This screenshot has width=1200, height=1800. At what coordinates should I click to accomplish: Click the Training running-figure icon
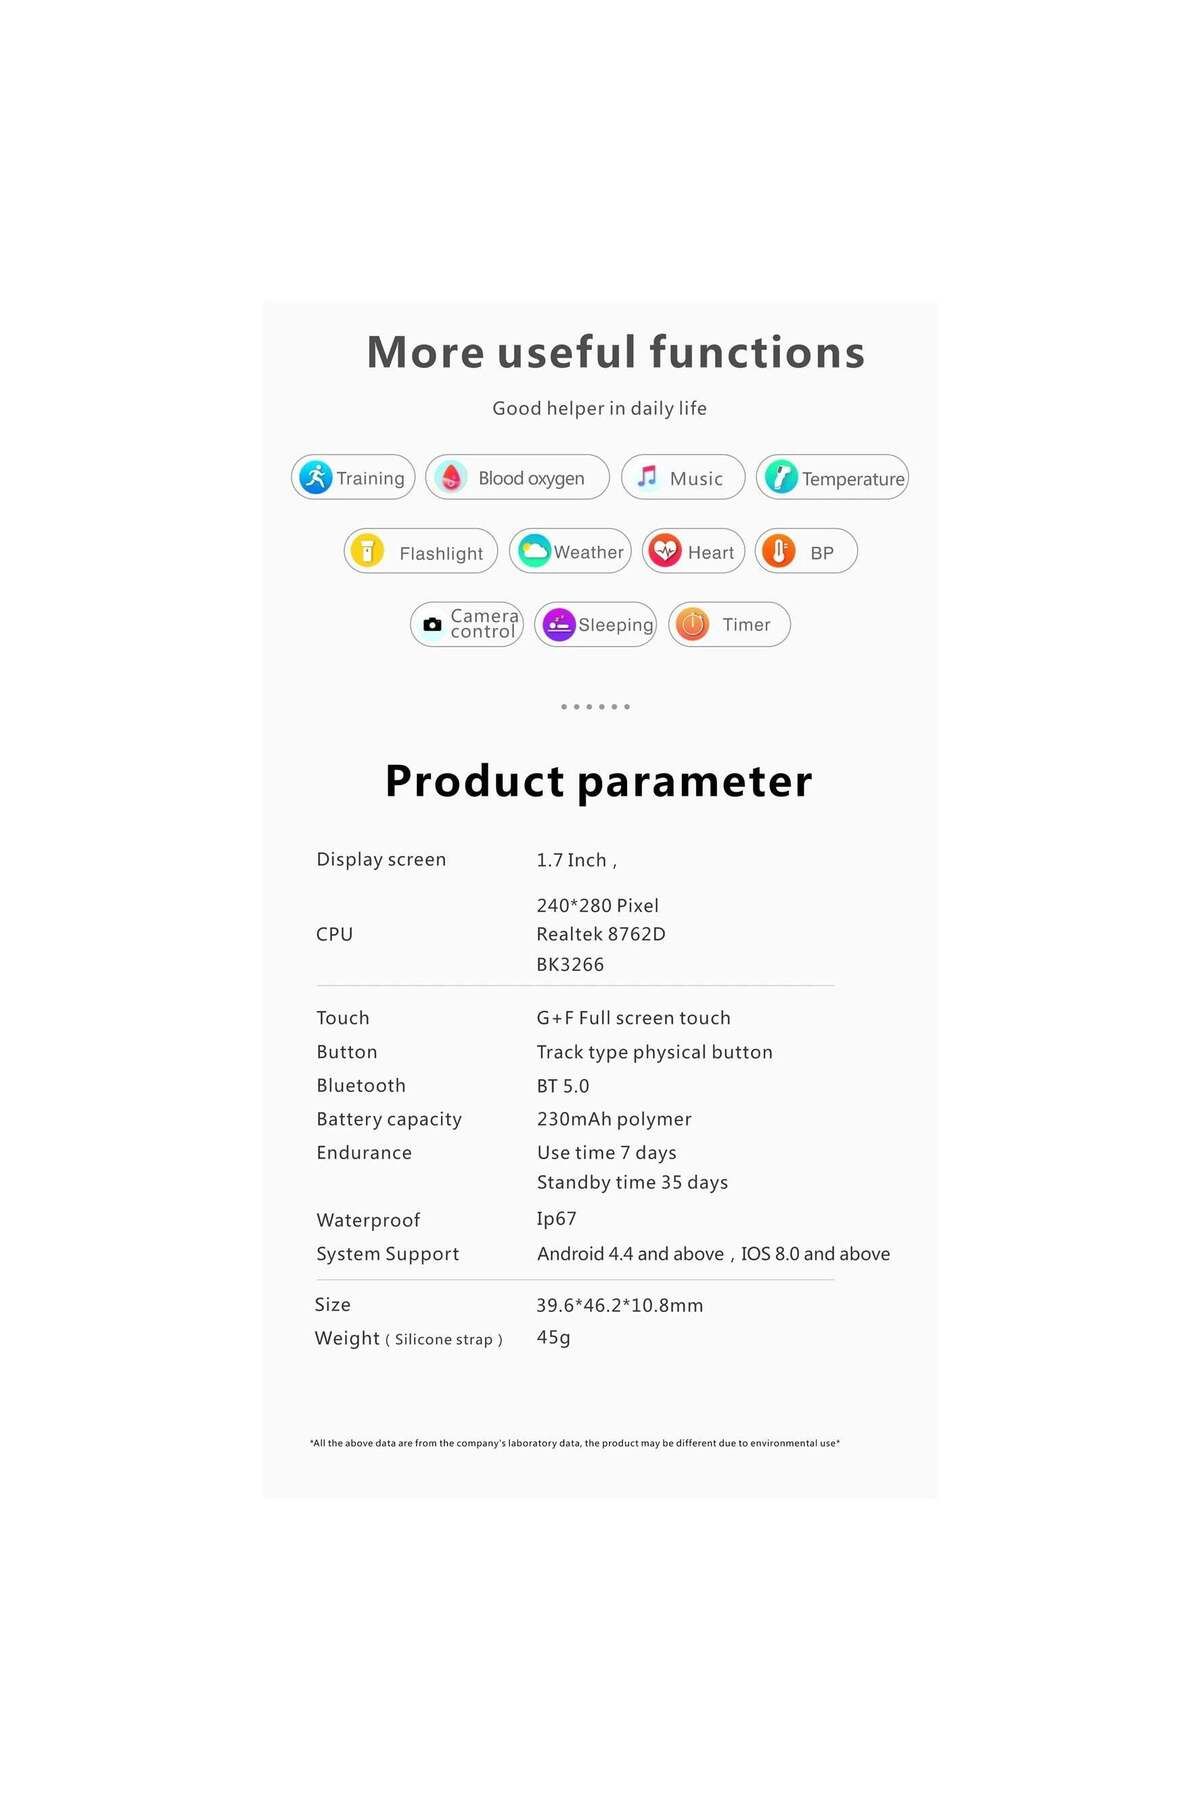pos(316,477)
